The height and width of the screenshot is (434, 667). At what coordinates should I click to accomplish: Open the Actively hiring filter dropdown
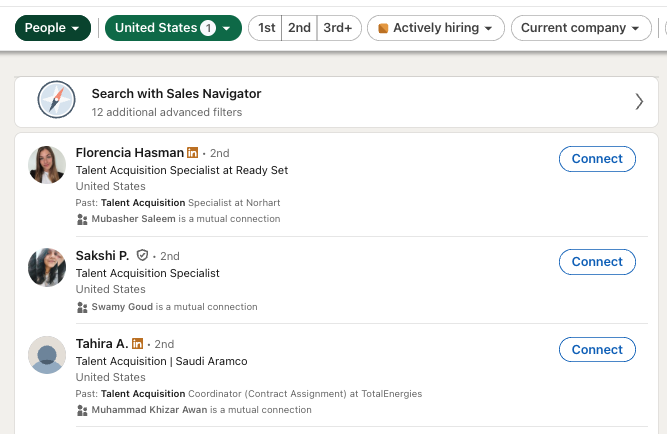(436, 28)
